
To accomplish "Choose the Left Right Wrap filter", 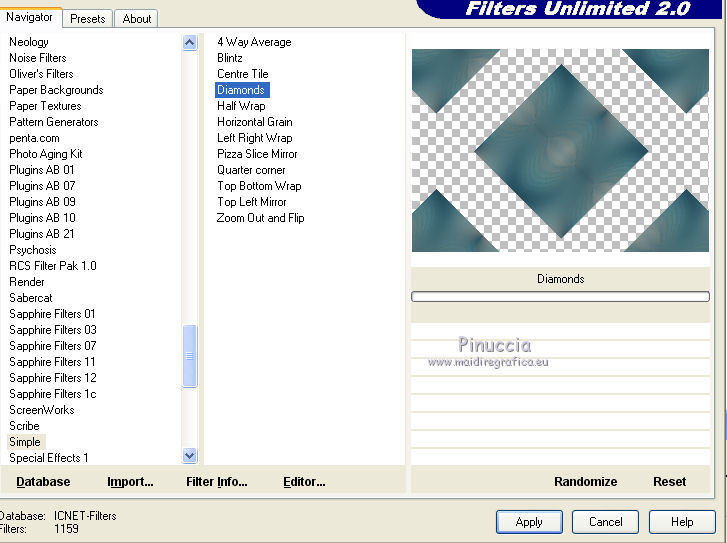I will 255,138.
